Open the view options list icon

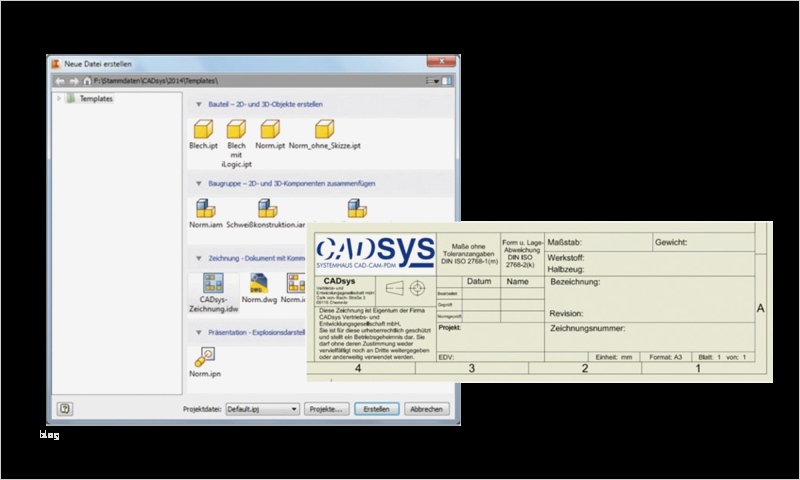(433, 81)
